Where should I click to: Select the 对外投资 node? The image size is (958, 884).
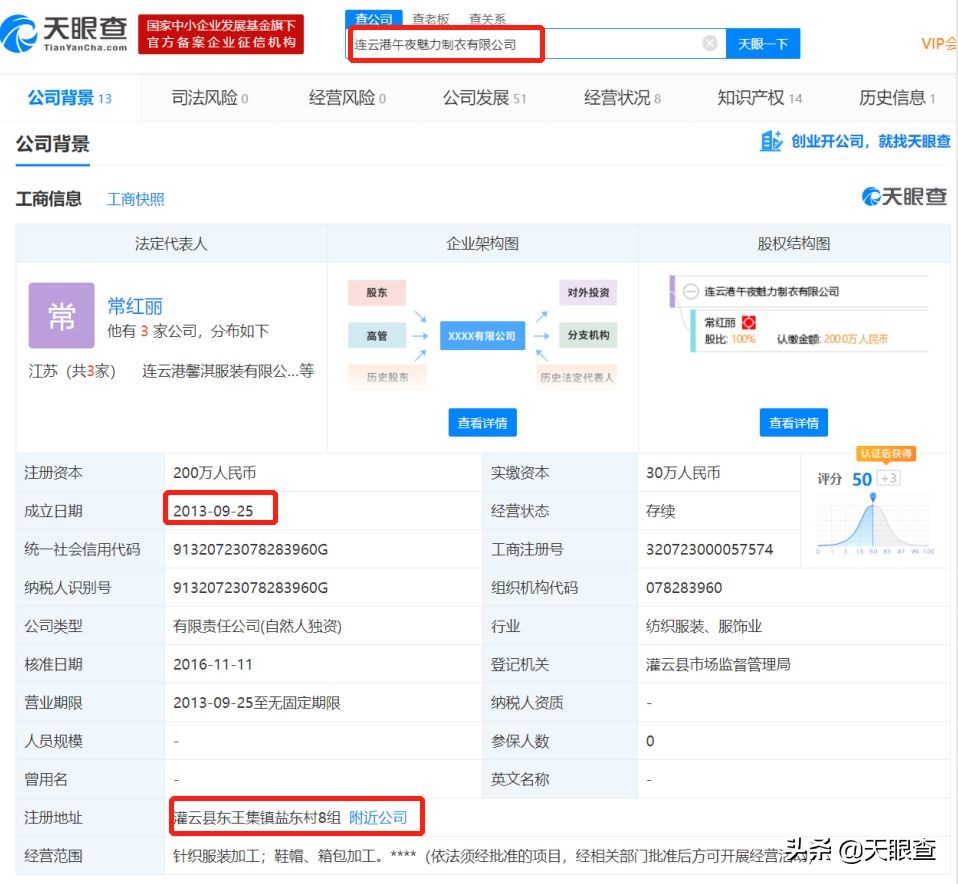(x=589, y=292)
